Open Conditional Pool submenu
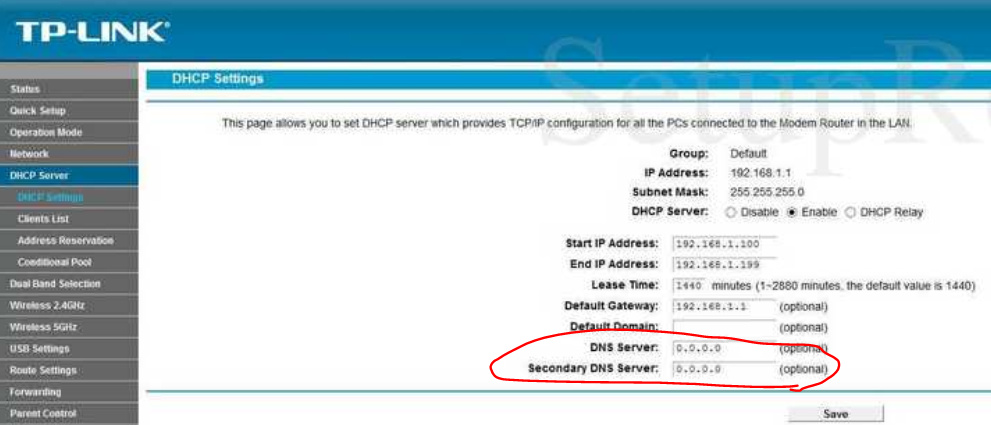Screen dimensions: 991x425 (54, 262)
